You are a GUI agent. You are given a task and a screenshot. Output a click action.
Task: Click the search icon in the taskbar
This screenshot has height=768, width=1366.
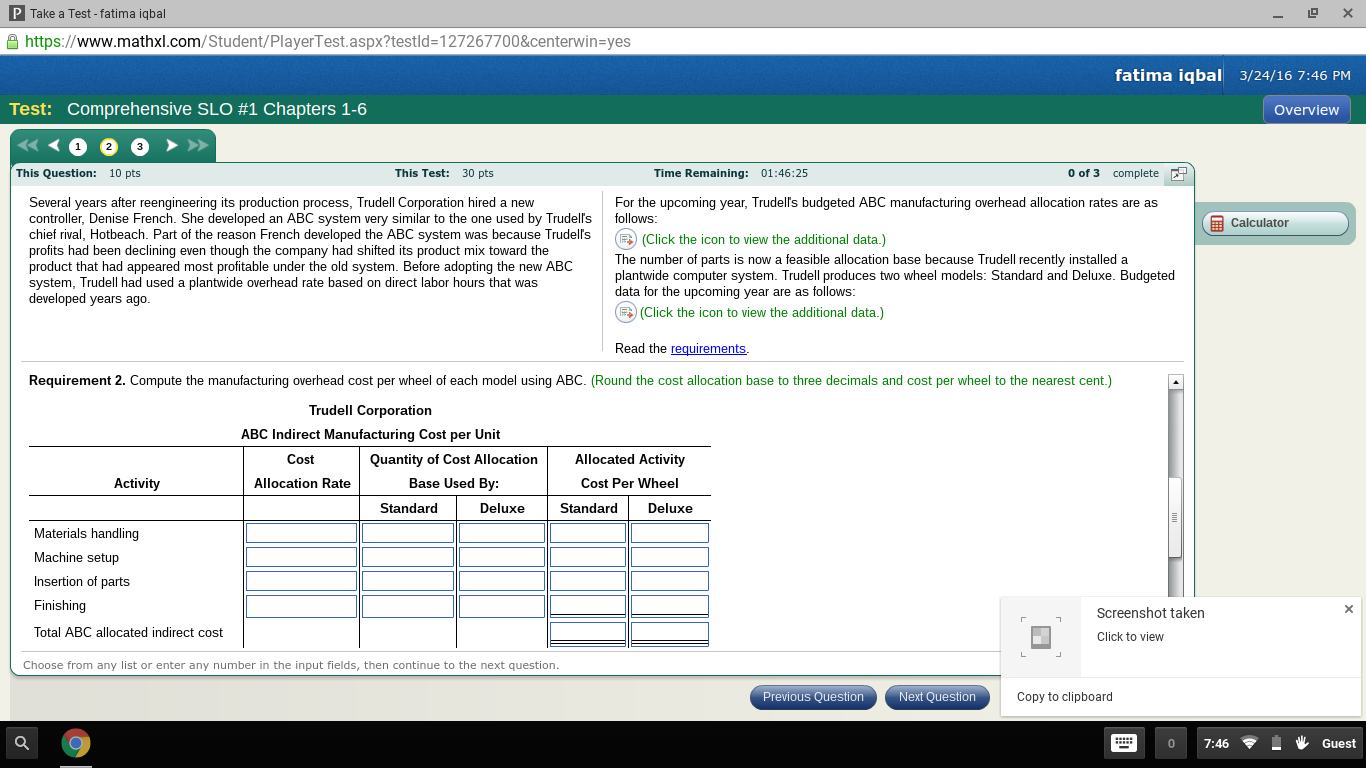[x=21, y=743]
